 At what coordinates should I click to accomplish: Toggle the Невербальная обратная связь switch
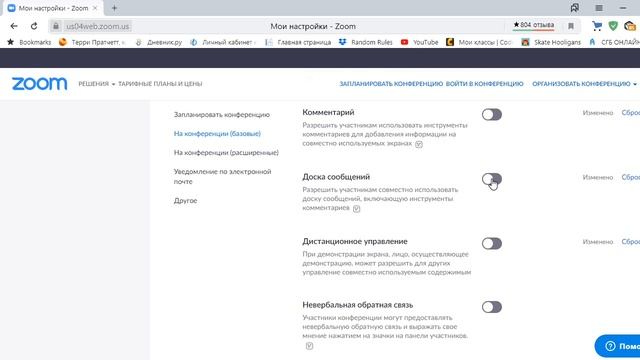click(x=491, y=307)
